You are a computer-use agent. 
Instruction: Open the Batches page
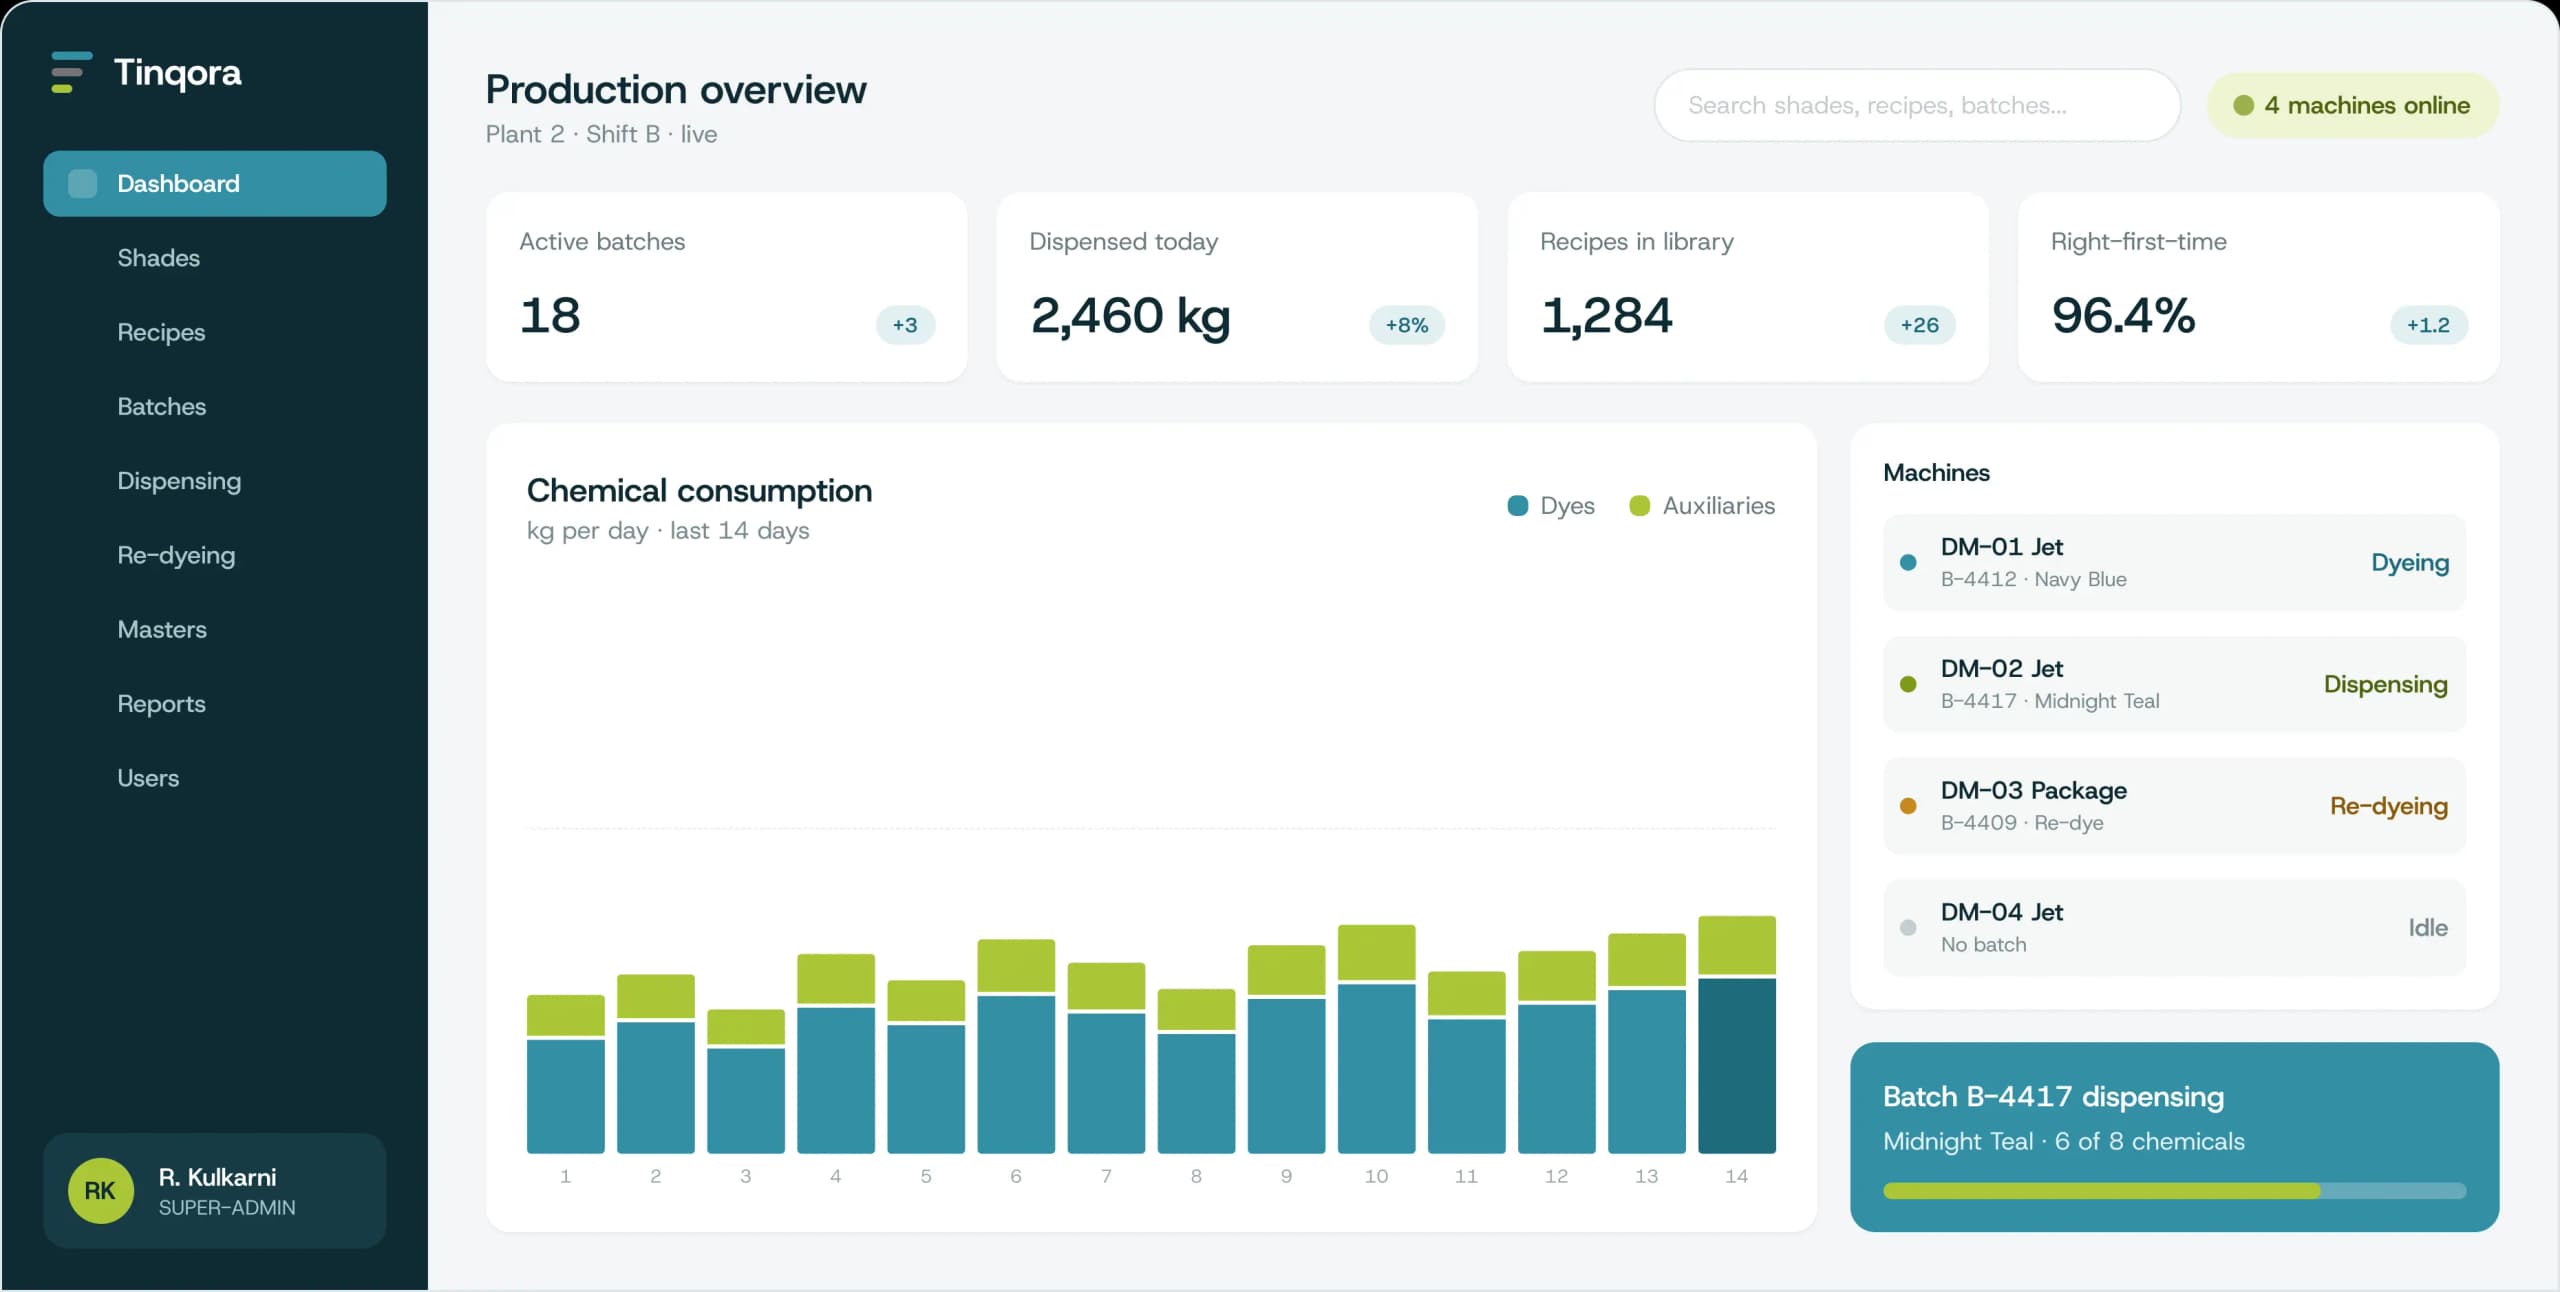click(x=161, y=407)
